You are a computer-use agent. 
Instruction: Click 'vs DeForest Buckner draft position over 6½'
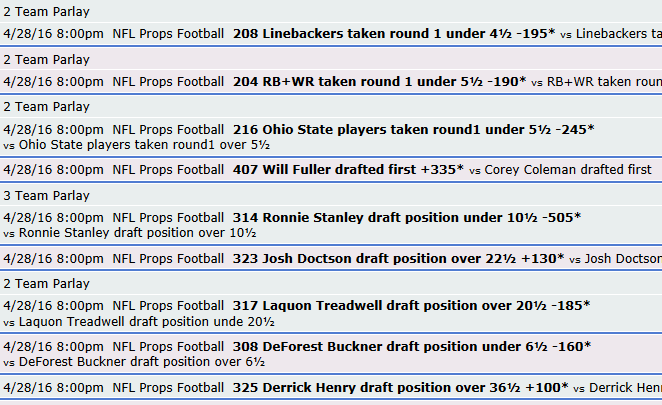(x=133, y=362)
